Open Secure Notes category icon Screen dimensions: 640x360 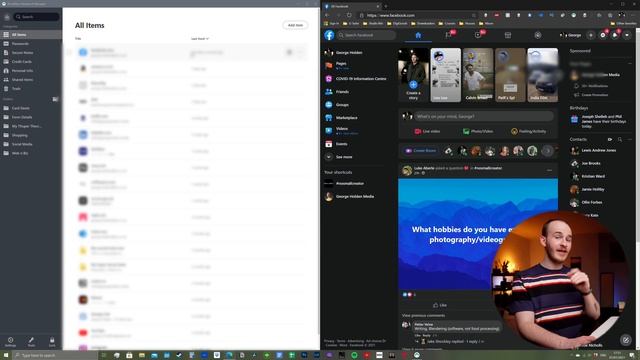pyautogui.click(x=6, y=53)
